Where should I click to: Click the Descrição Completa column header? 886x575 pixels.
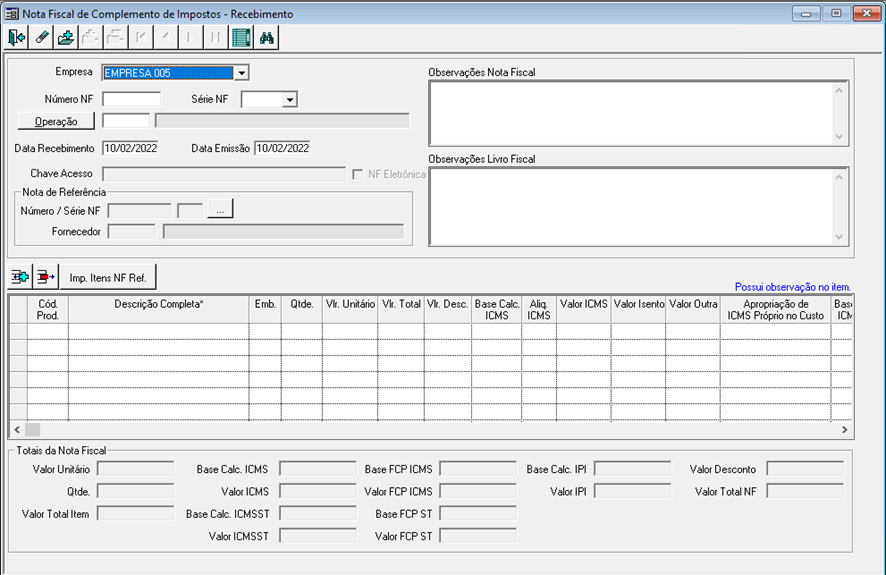coord(159,310)
